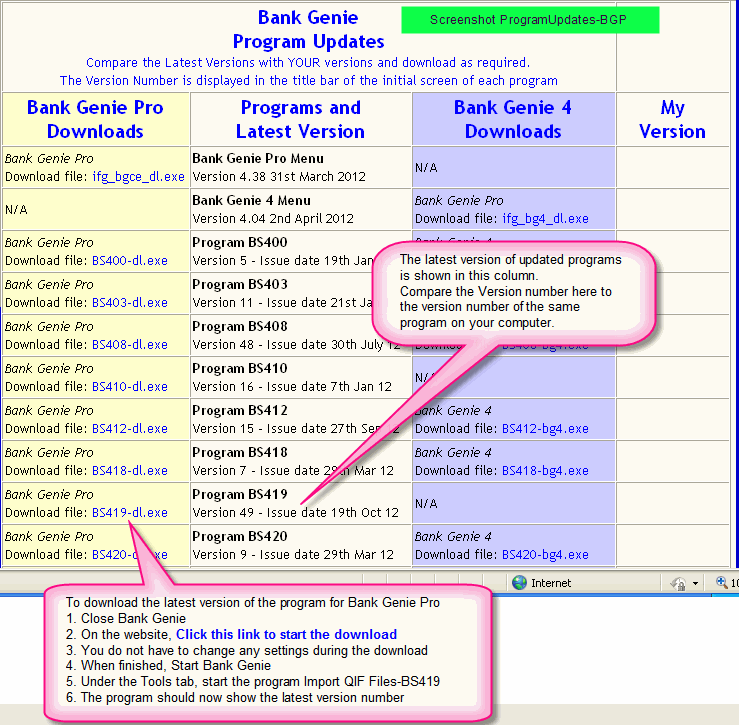The width and height of the screenshot is (739, 725).
Task: Expand the dropdown arrow beside lock icon
Action: [695, 584]
